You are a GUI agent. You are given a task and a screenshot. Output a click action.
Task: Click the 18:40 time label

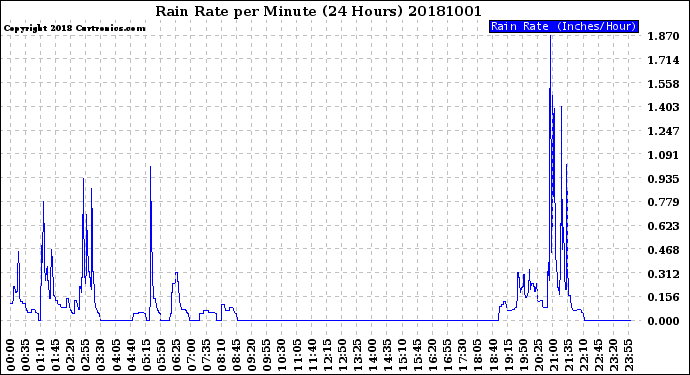click(x=493, y=355)
